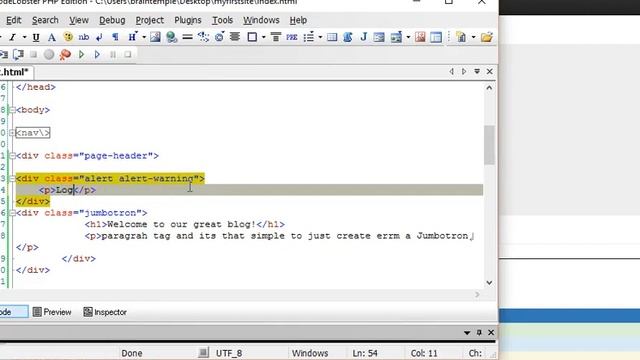Apply italic formatting from toolbar
The image size is (640, 360).
click(12, 38)
